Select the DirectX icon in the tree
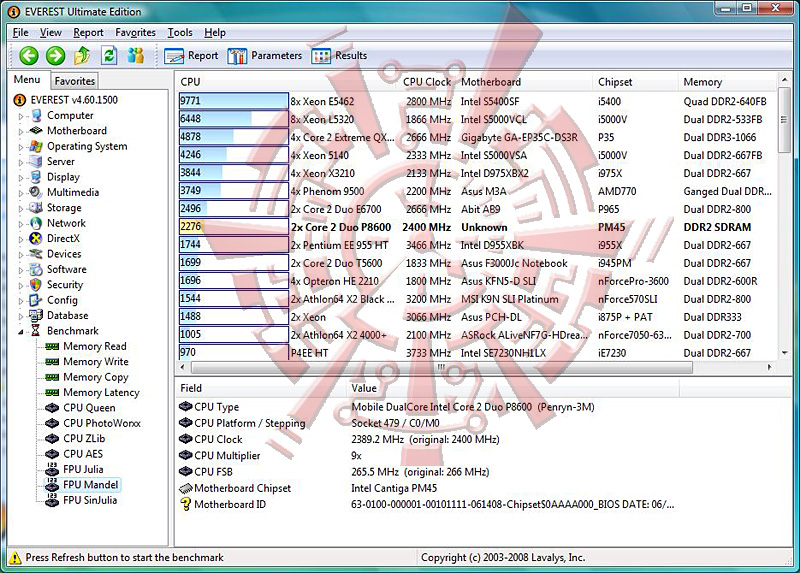Image resolution: width=800 pixels, height=573 pixels. [36, 238]
